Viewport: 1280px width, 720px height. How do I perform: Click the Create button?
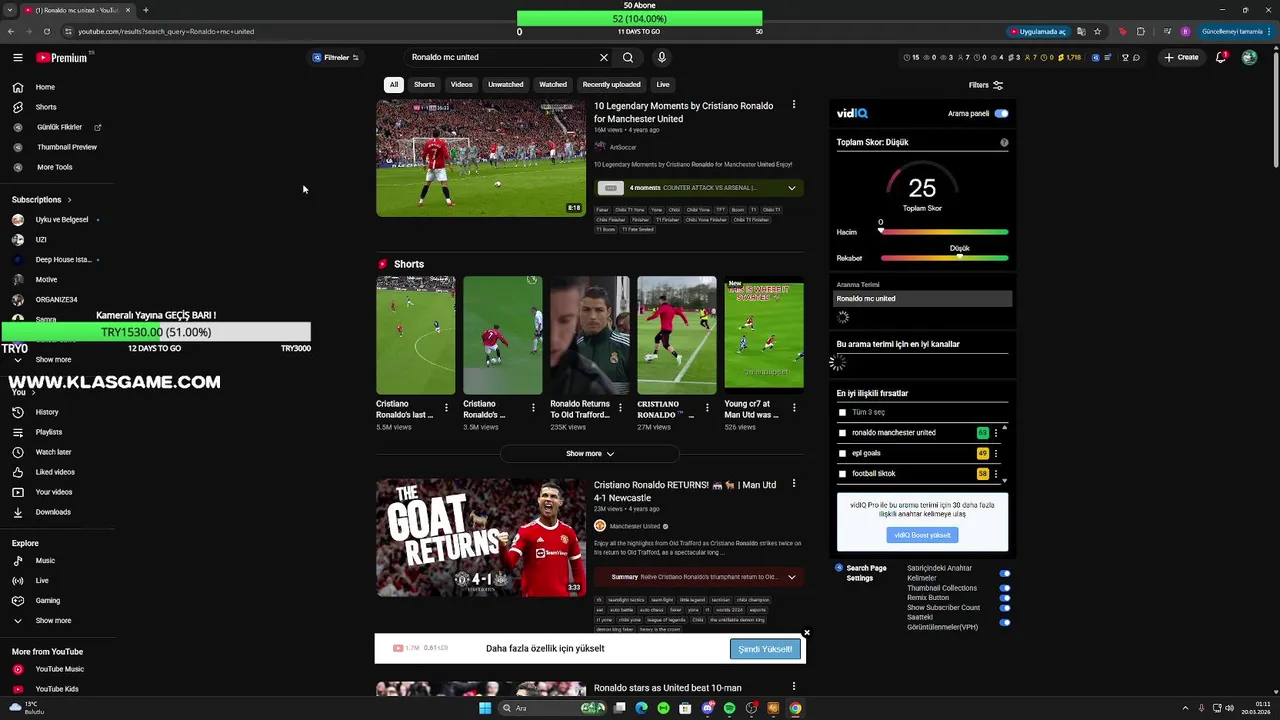point(1181,58)
